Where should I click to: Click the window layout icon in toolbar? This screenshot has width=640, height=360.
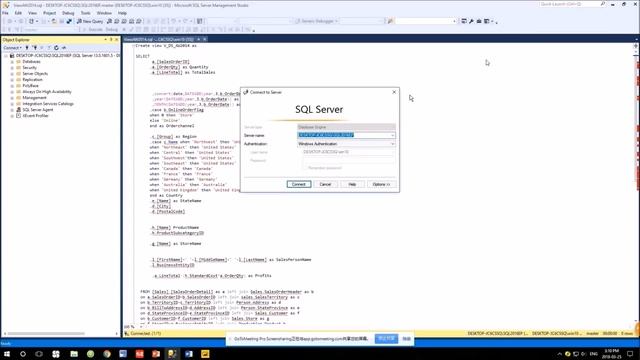click(487, 21)
